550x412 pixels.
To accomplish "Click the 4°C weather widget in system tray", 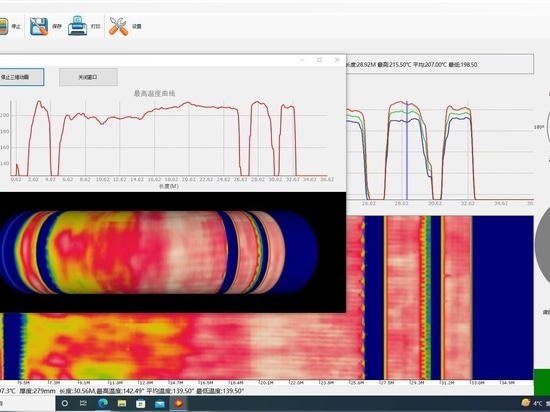I will tap(535, 403).
